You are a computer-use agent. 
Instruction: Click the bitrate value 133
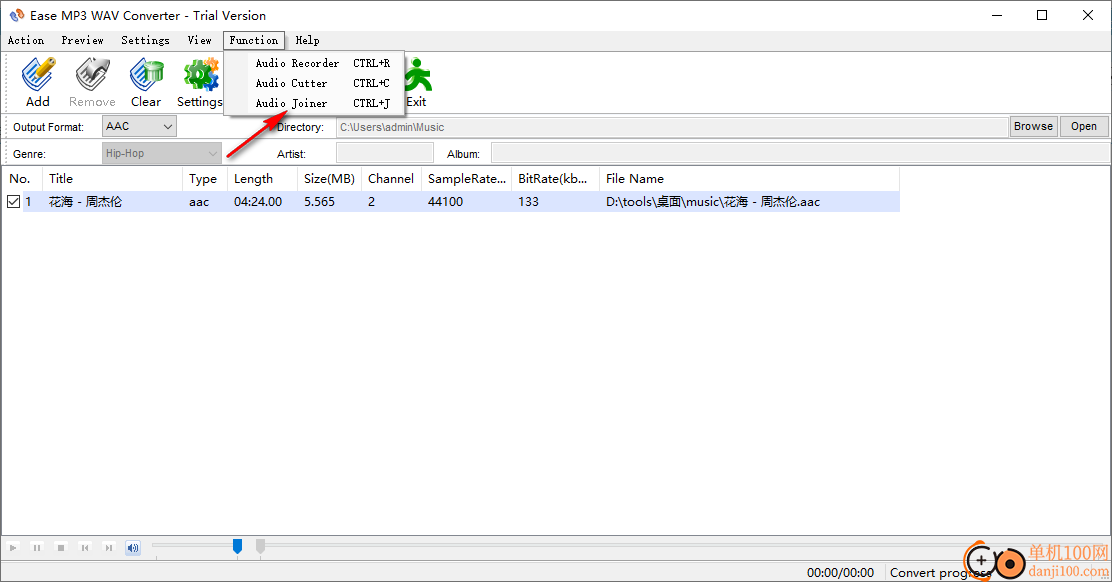[528, 202]
